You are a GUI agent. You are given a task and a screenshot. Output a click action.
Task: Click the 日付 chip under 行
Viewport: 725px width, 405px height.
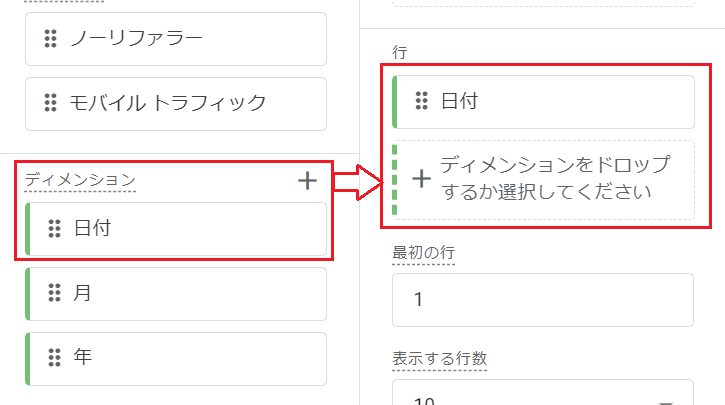tap(543, 102)
